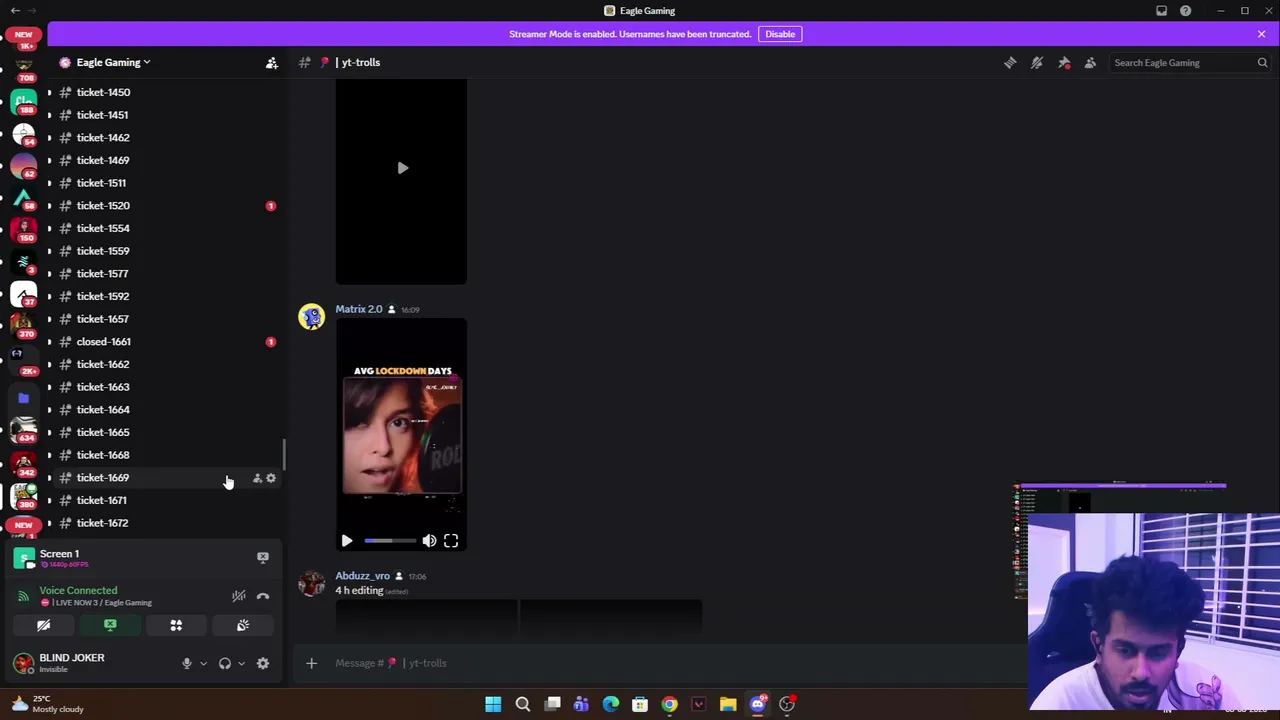The height and width of the screenshot is (720, 1280).
Task: Expand the ticket-1520 channel arrow
Action: pyautogui.click(x=49, y=206)
